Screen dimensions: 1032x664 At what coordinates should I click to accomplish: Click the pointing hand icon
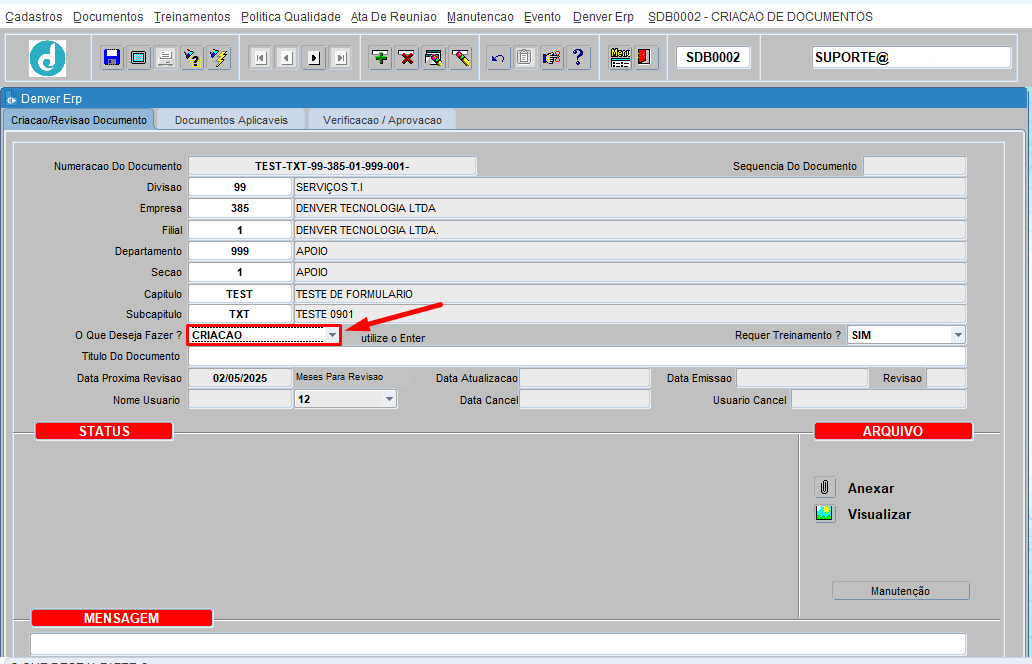click(x=552, y=57)
